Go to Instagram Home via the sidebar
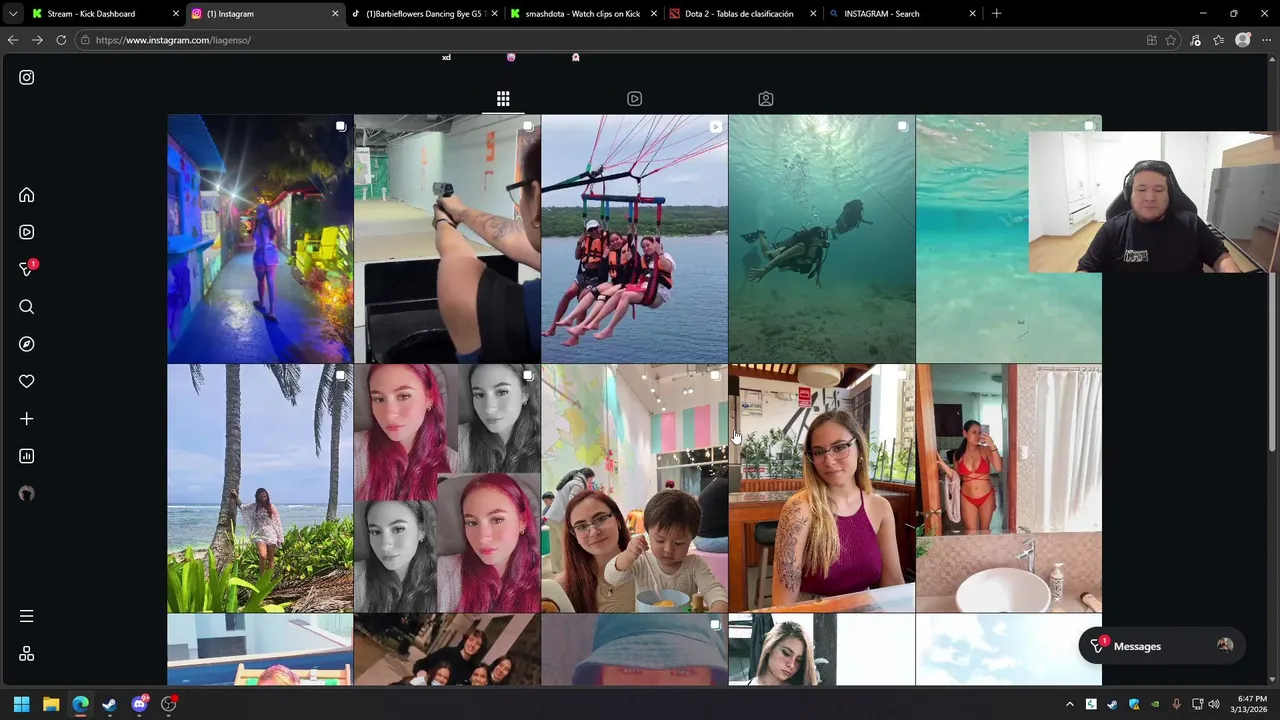1280x720 pixels. [27, 195]
